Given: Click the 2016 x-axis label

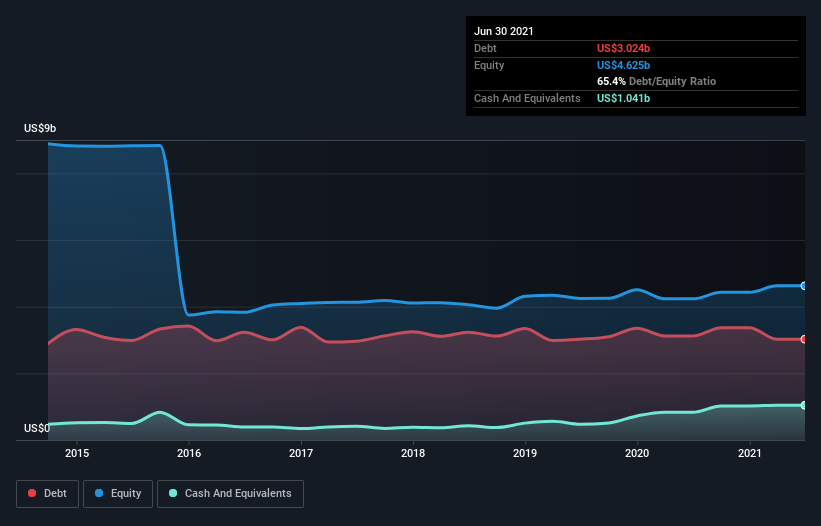Looking at the screenshot, I should click(x=189, y=453).
